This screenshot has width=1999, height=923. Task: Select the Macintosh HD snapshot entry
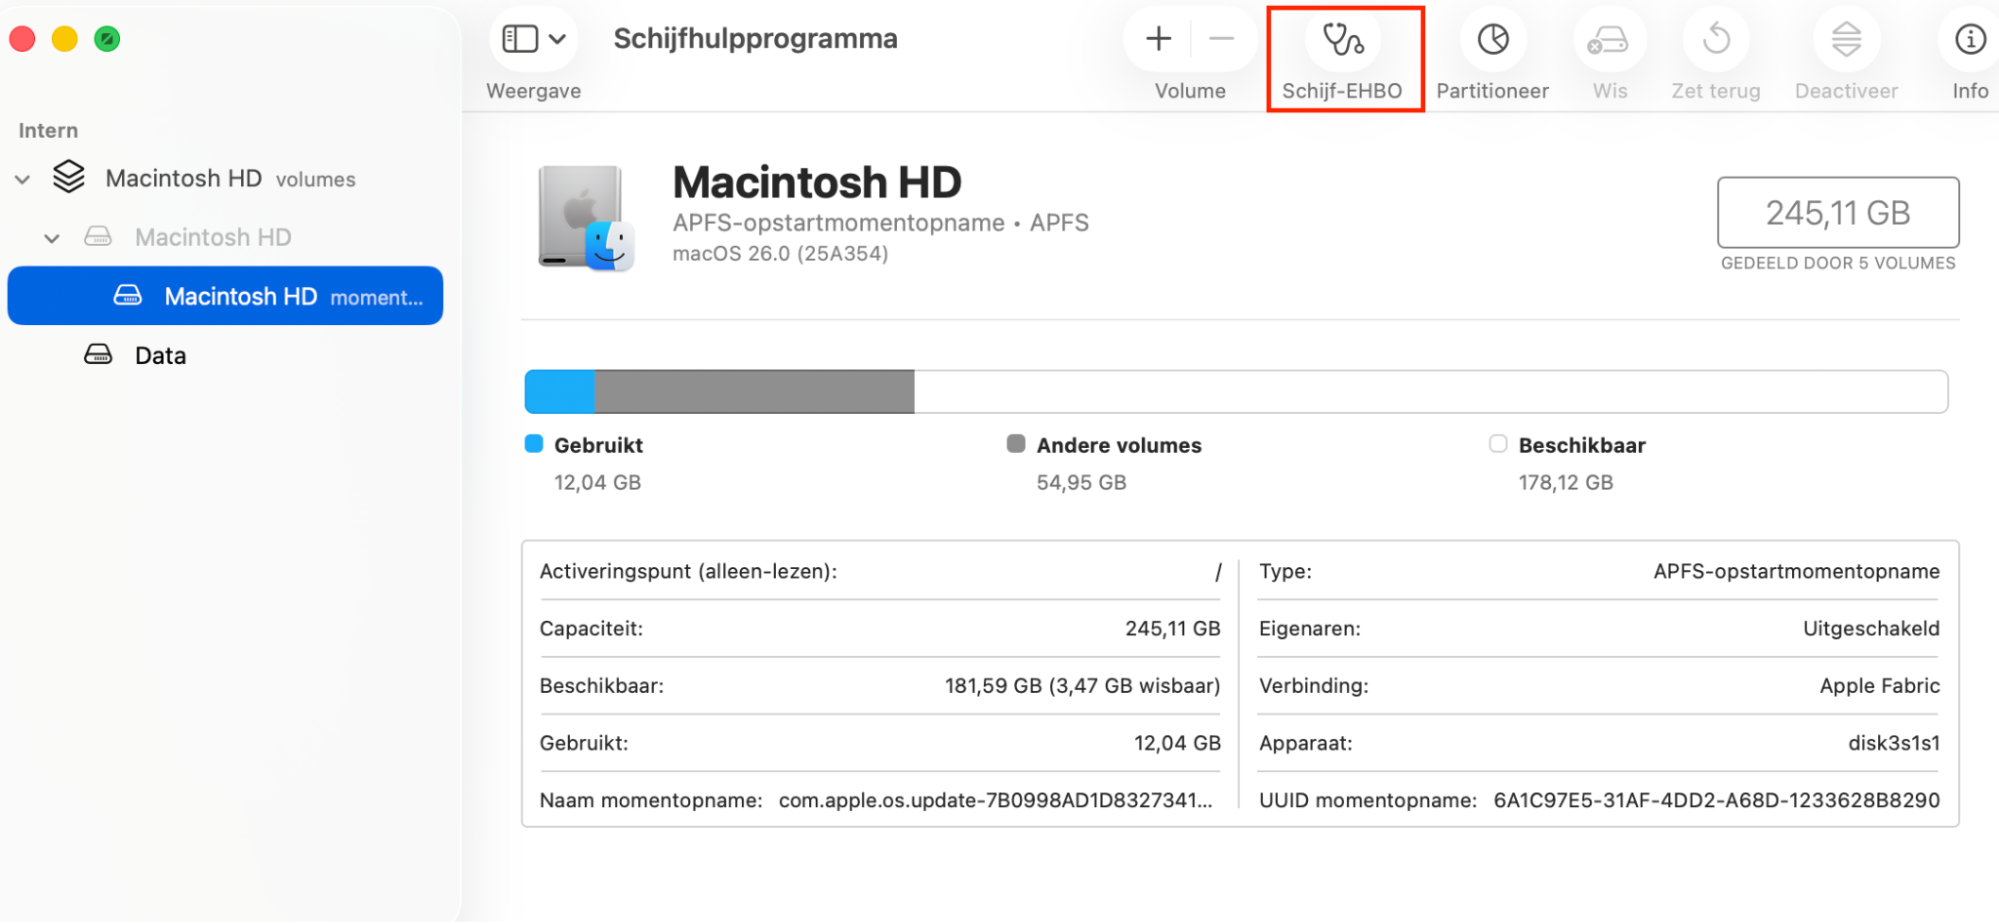click(241, 296)
